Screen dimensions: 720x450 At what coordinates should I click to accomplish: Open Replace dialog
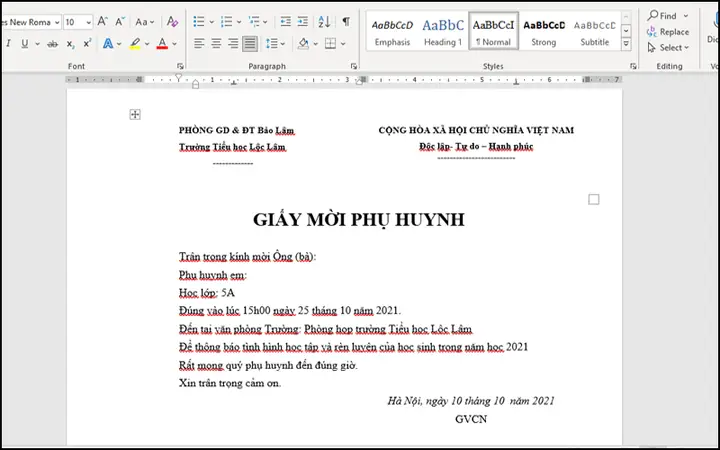[668, 32]
